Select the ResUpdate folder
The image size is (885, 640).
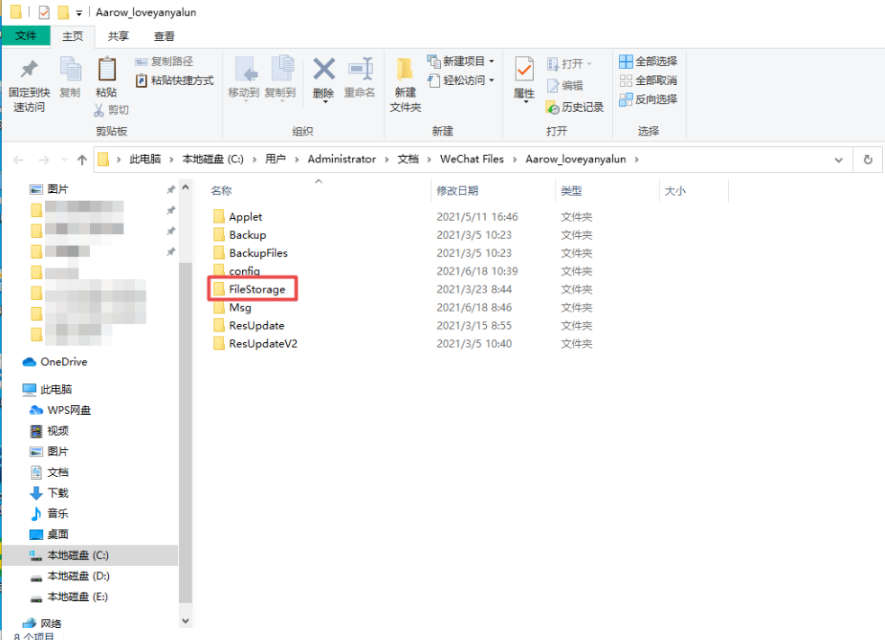(x=256, y=326)
